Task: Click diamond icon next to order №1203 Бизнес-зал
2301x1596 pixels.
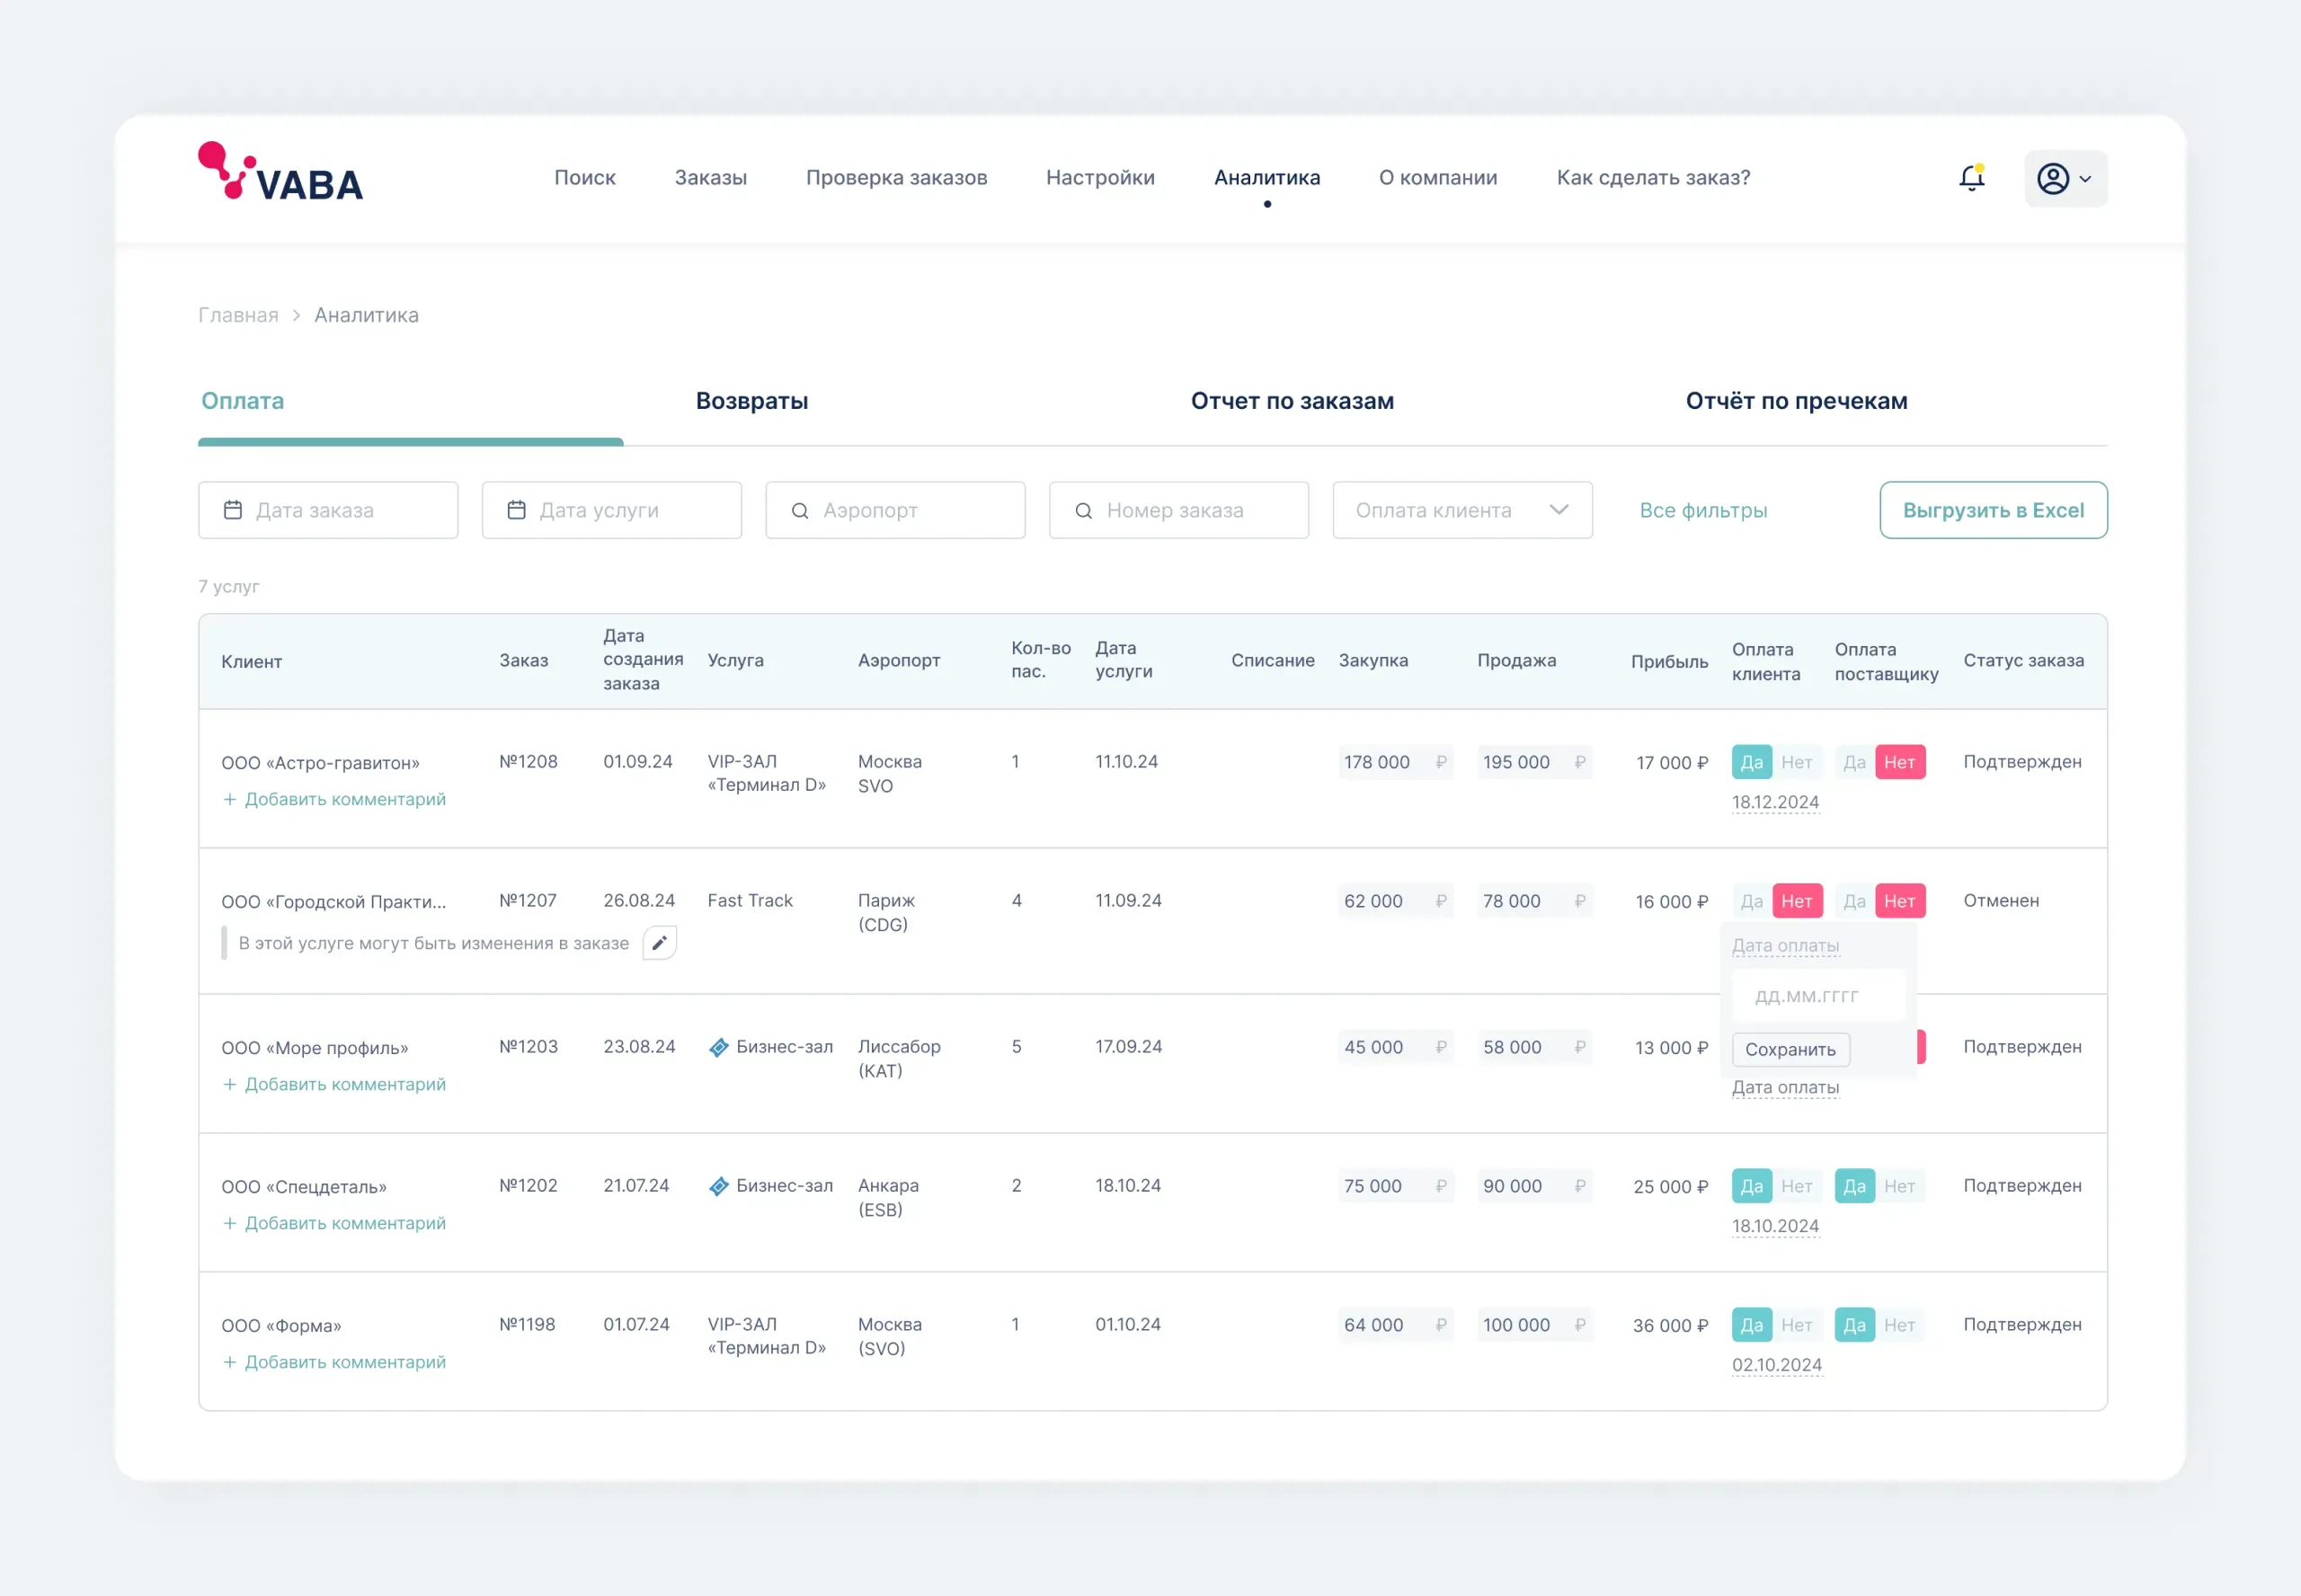Action: coord(718,1047)
